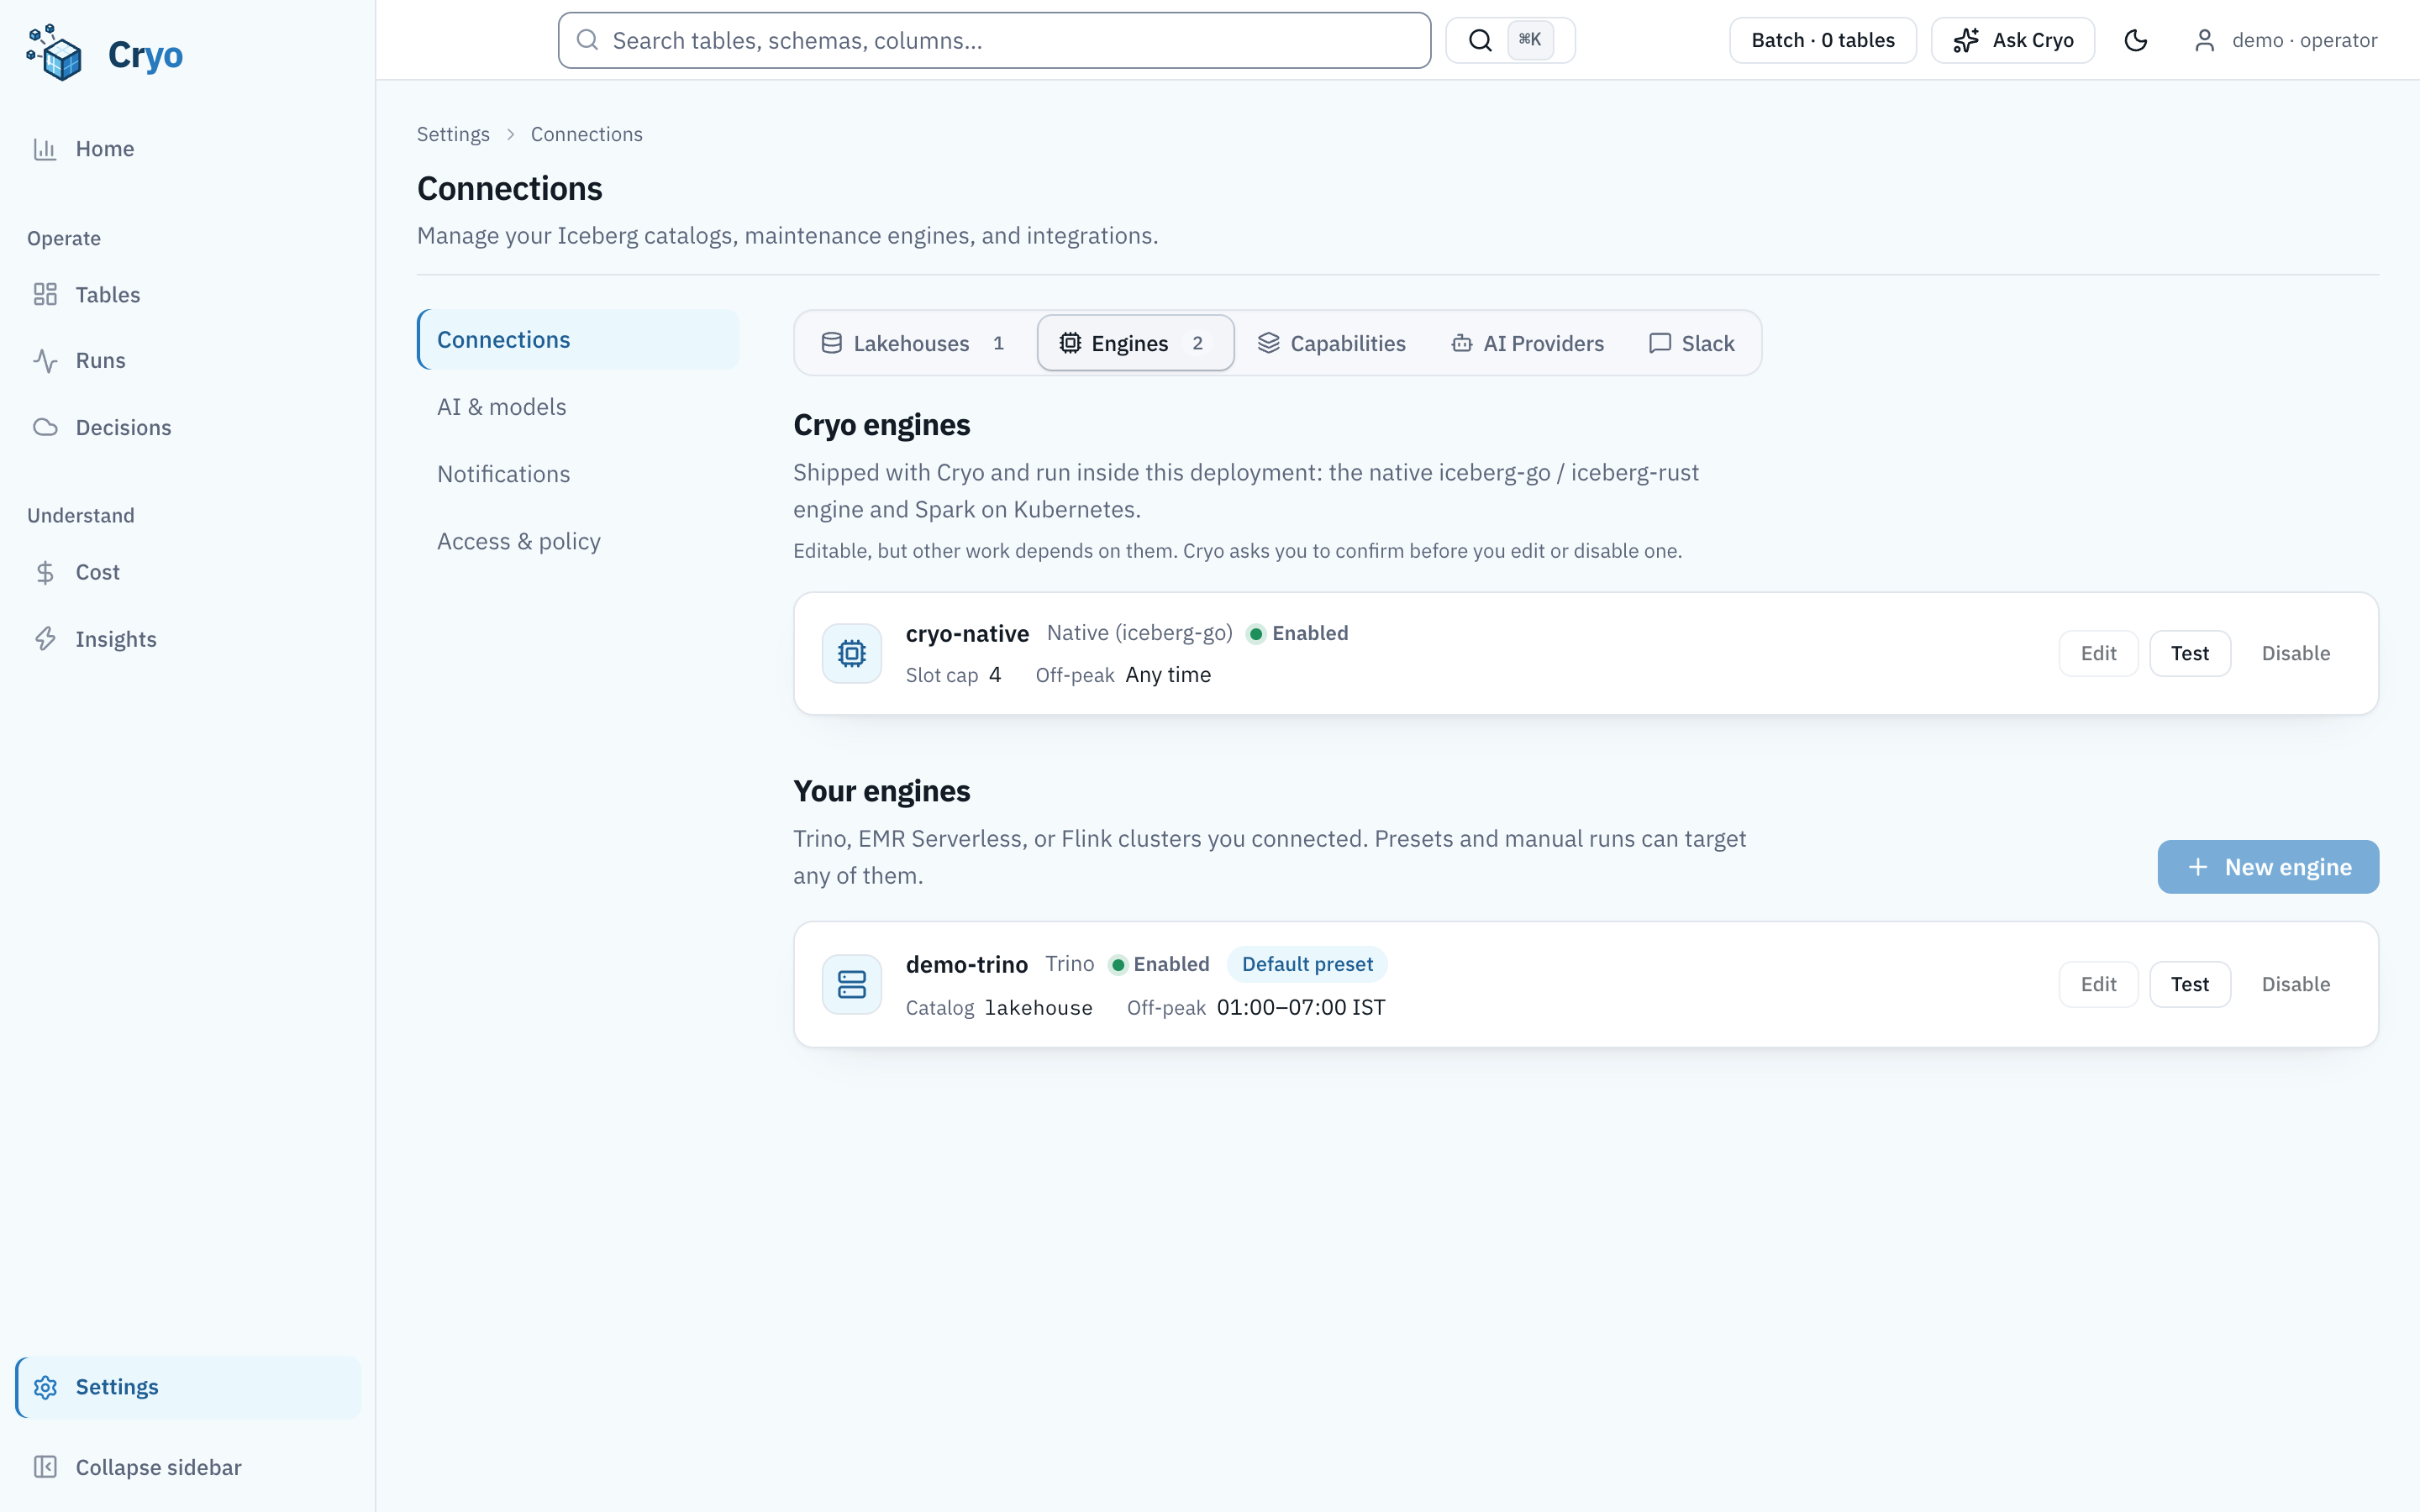Click the 01:00–07:00 IST off-peak value
Viewport: 2420px width, 1512px height.
tap(1301, 1007)
